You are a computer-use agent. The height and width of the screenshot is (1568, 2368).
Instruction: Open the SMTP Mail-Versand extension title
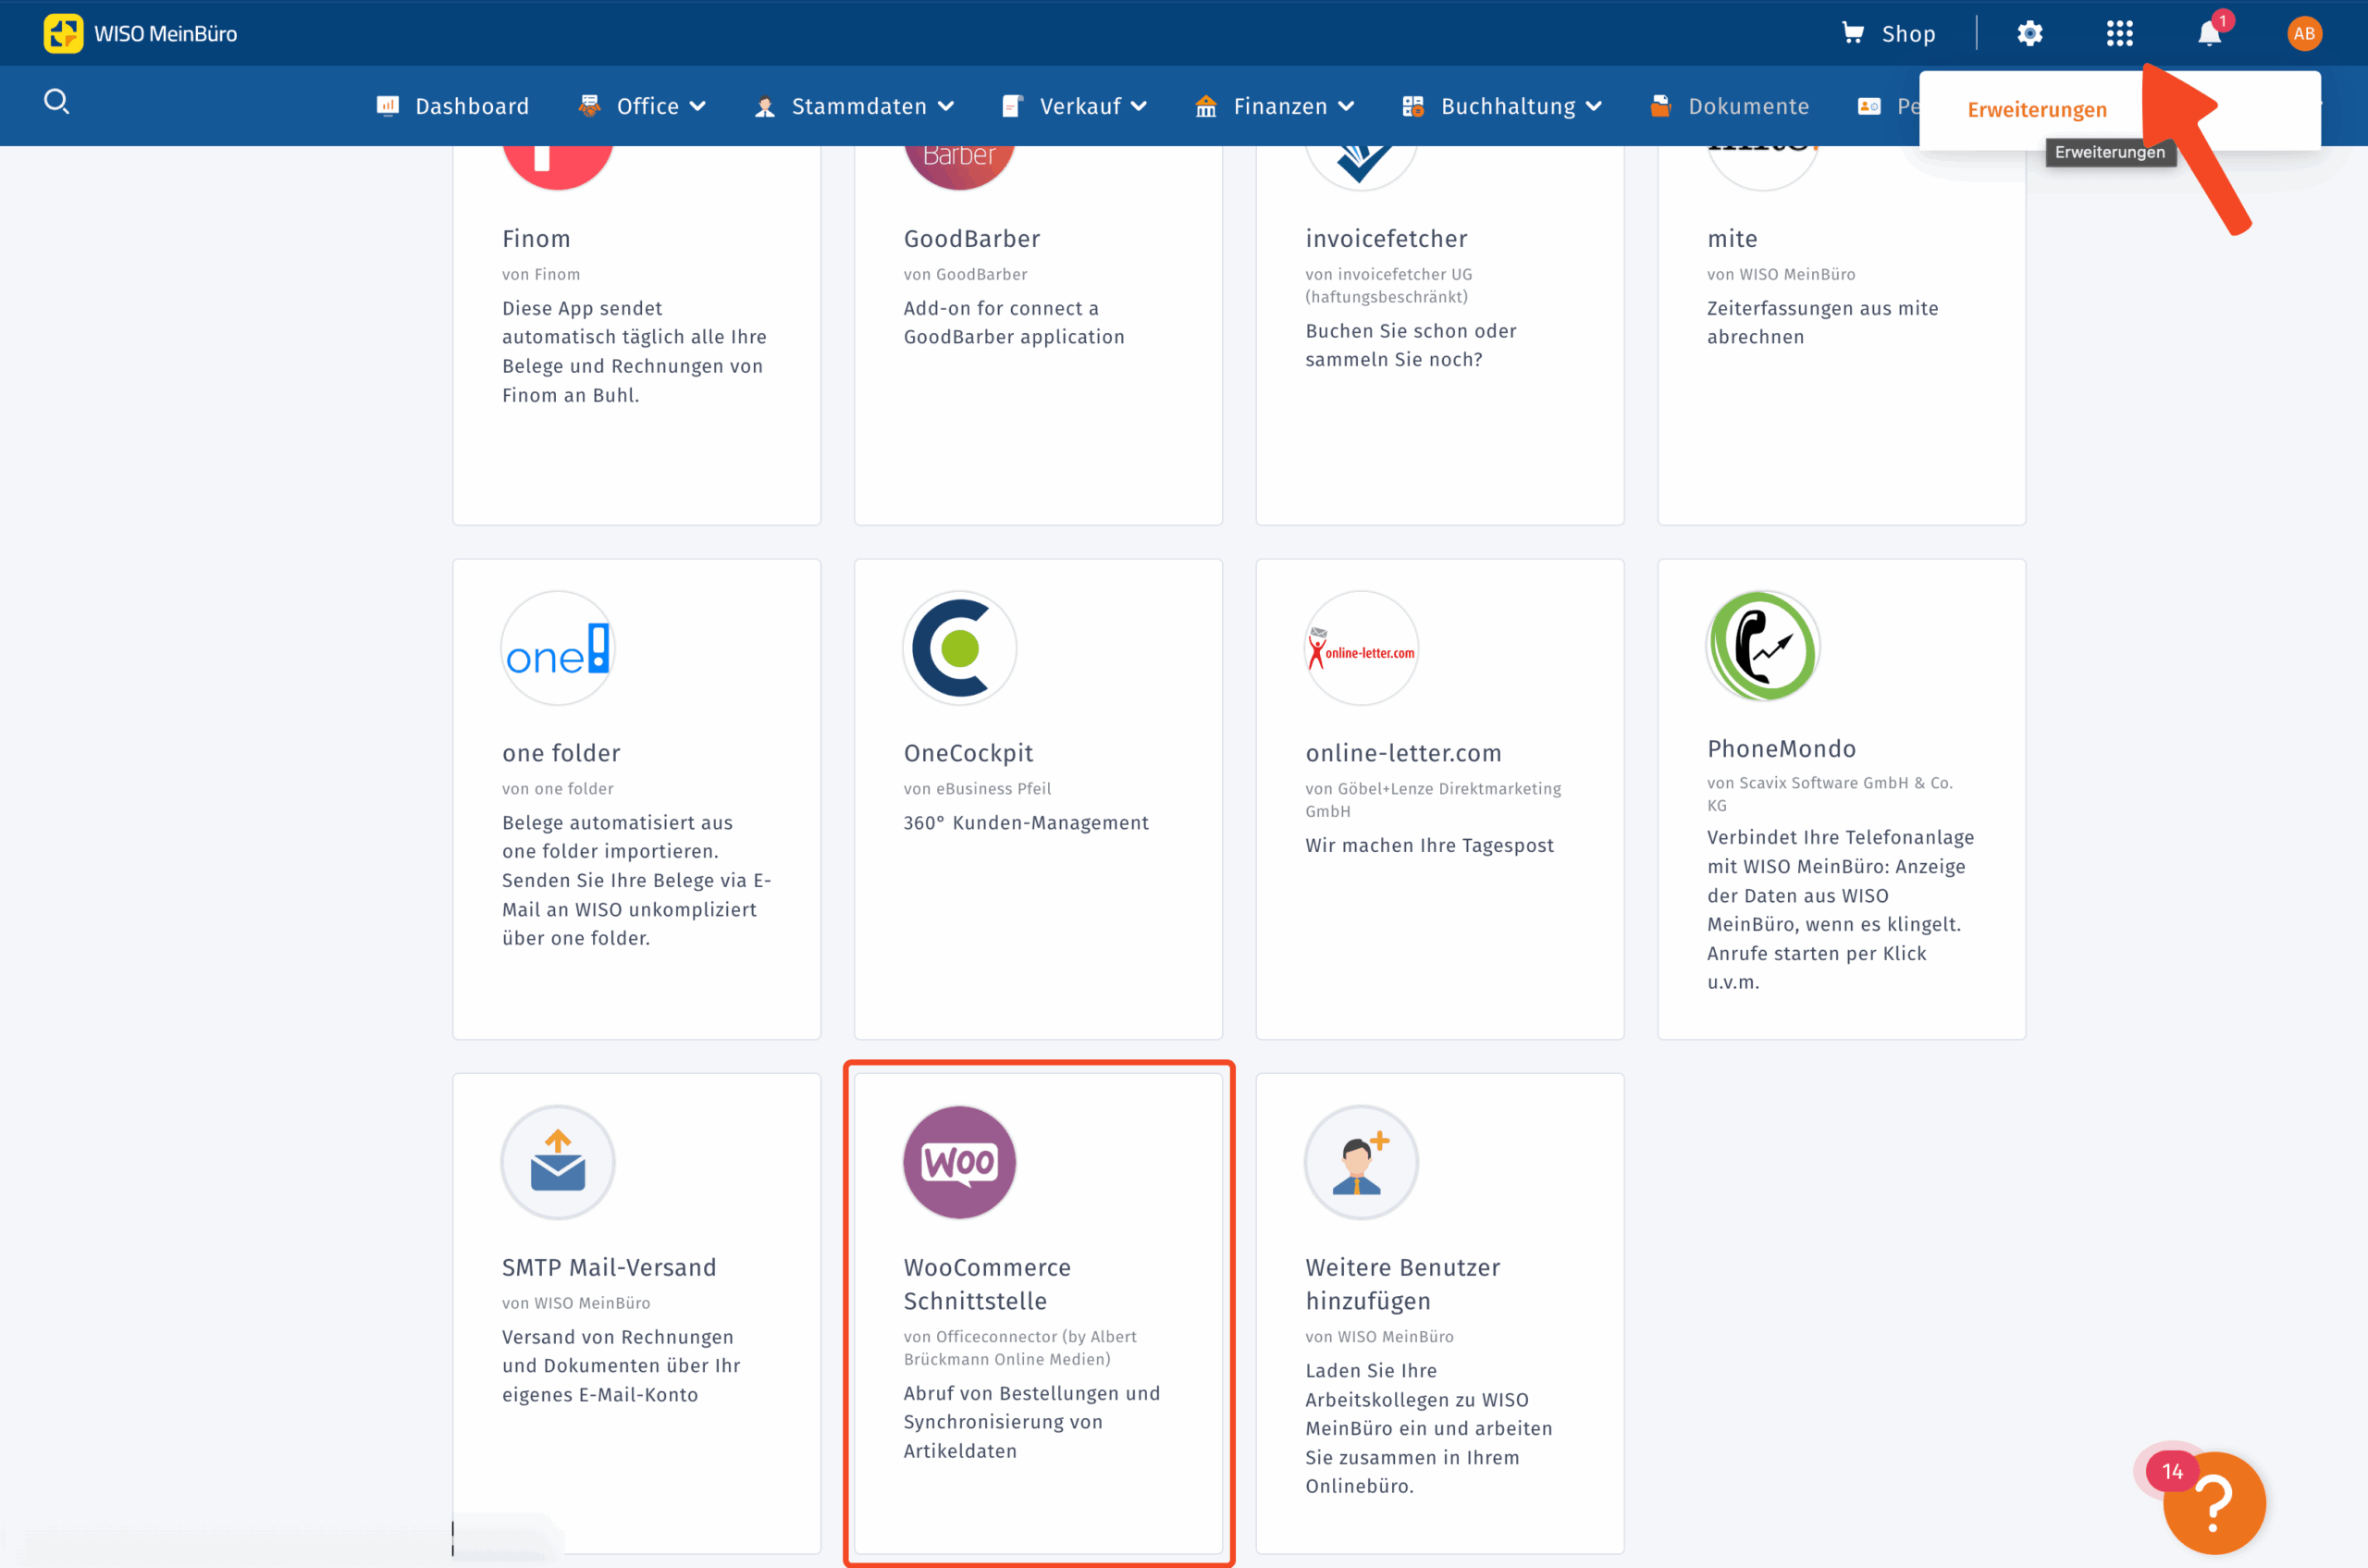609,1267
